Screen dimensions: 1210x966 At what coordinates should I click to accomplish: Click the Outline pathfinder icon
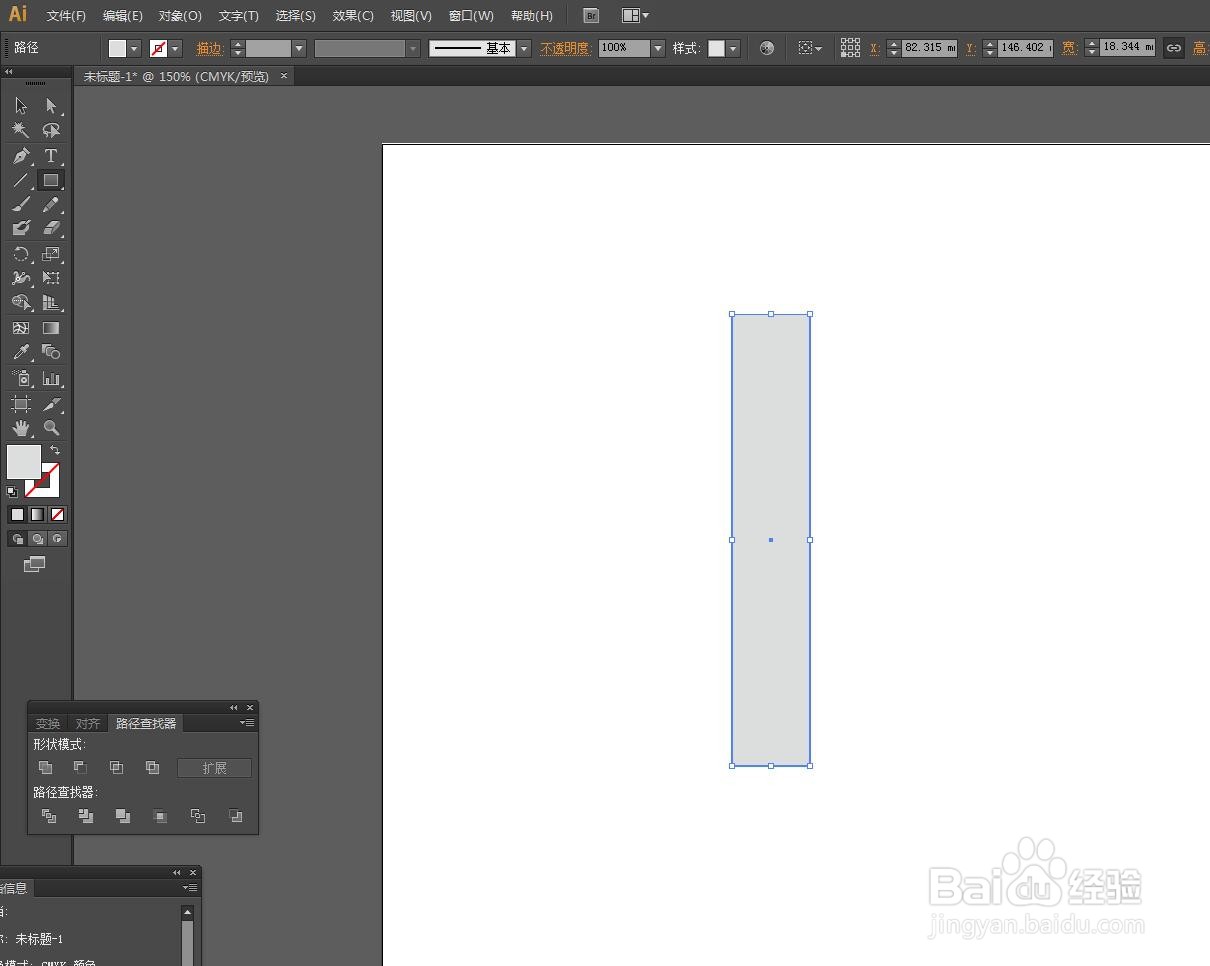pyautogui.click(x=197, y=816)
